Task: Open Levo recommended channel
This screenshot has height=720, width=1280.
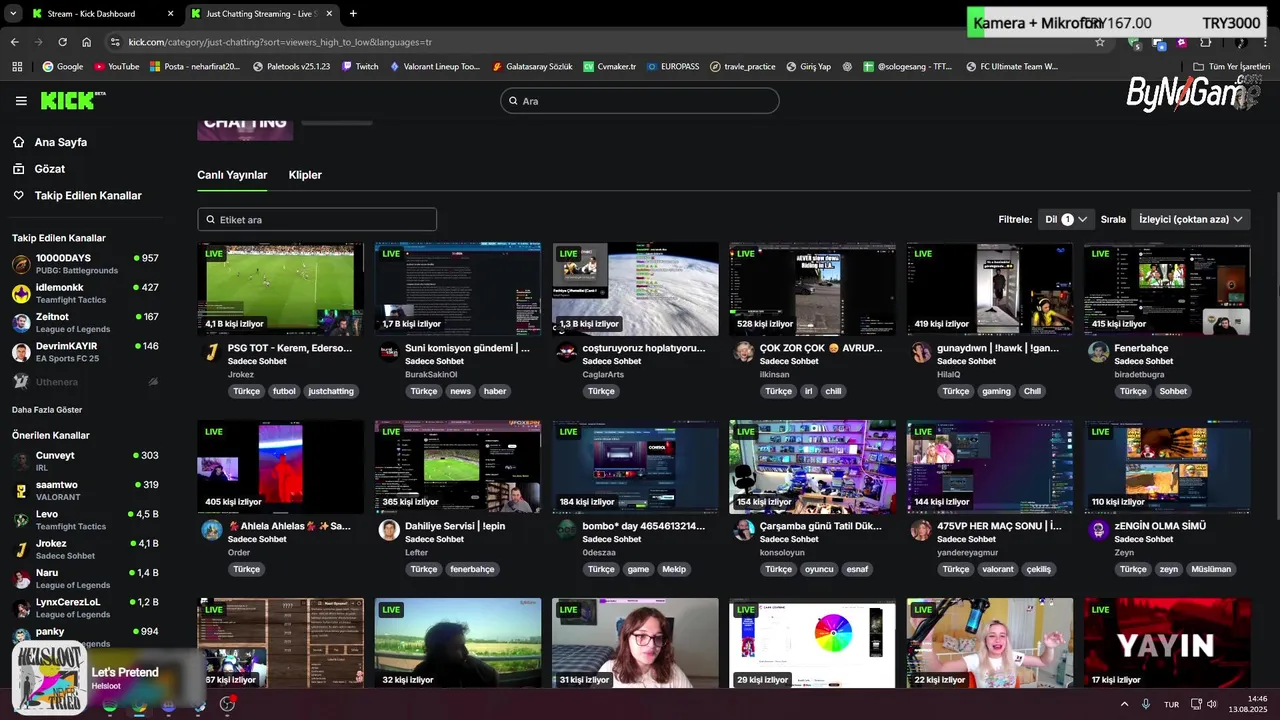Action: point(85,520)
